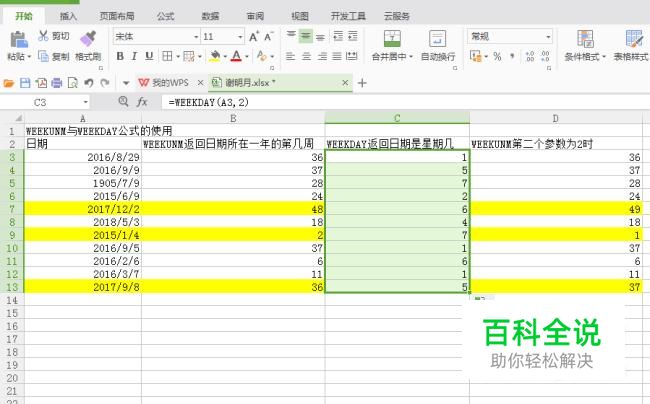Expand fill color dropdown arrow
The image size is (650, 404).
(225, 56)
